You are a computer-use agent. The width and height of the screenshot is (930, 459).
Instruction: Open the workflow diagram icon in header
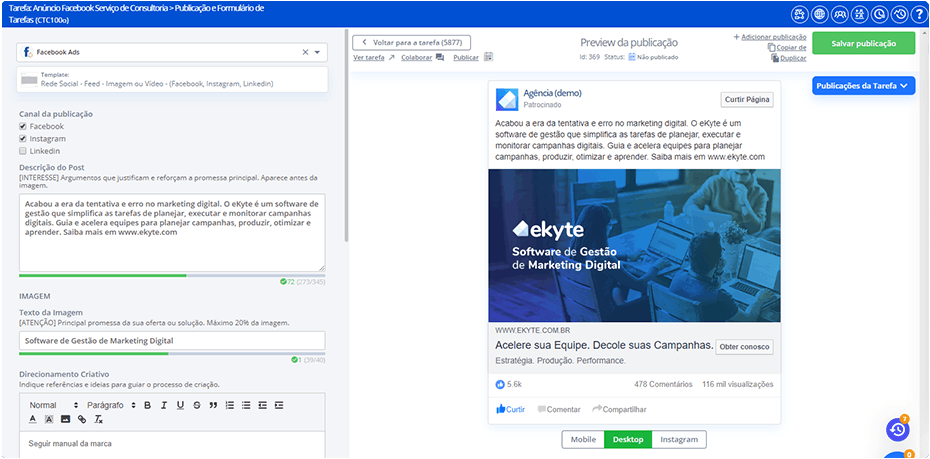[799, 15]
